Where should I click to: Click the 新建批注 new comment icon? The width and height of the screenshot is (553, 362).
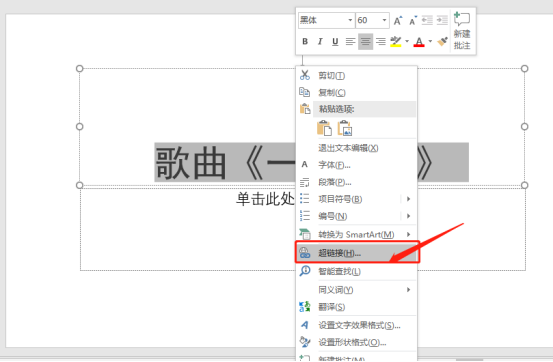pos(462,31)
